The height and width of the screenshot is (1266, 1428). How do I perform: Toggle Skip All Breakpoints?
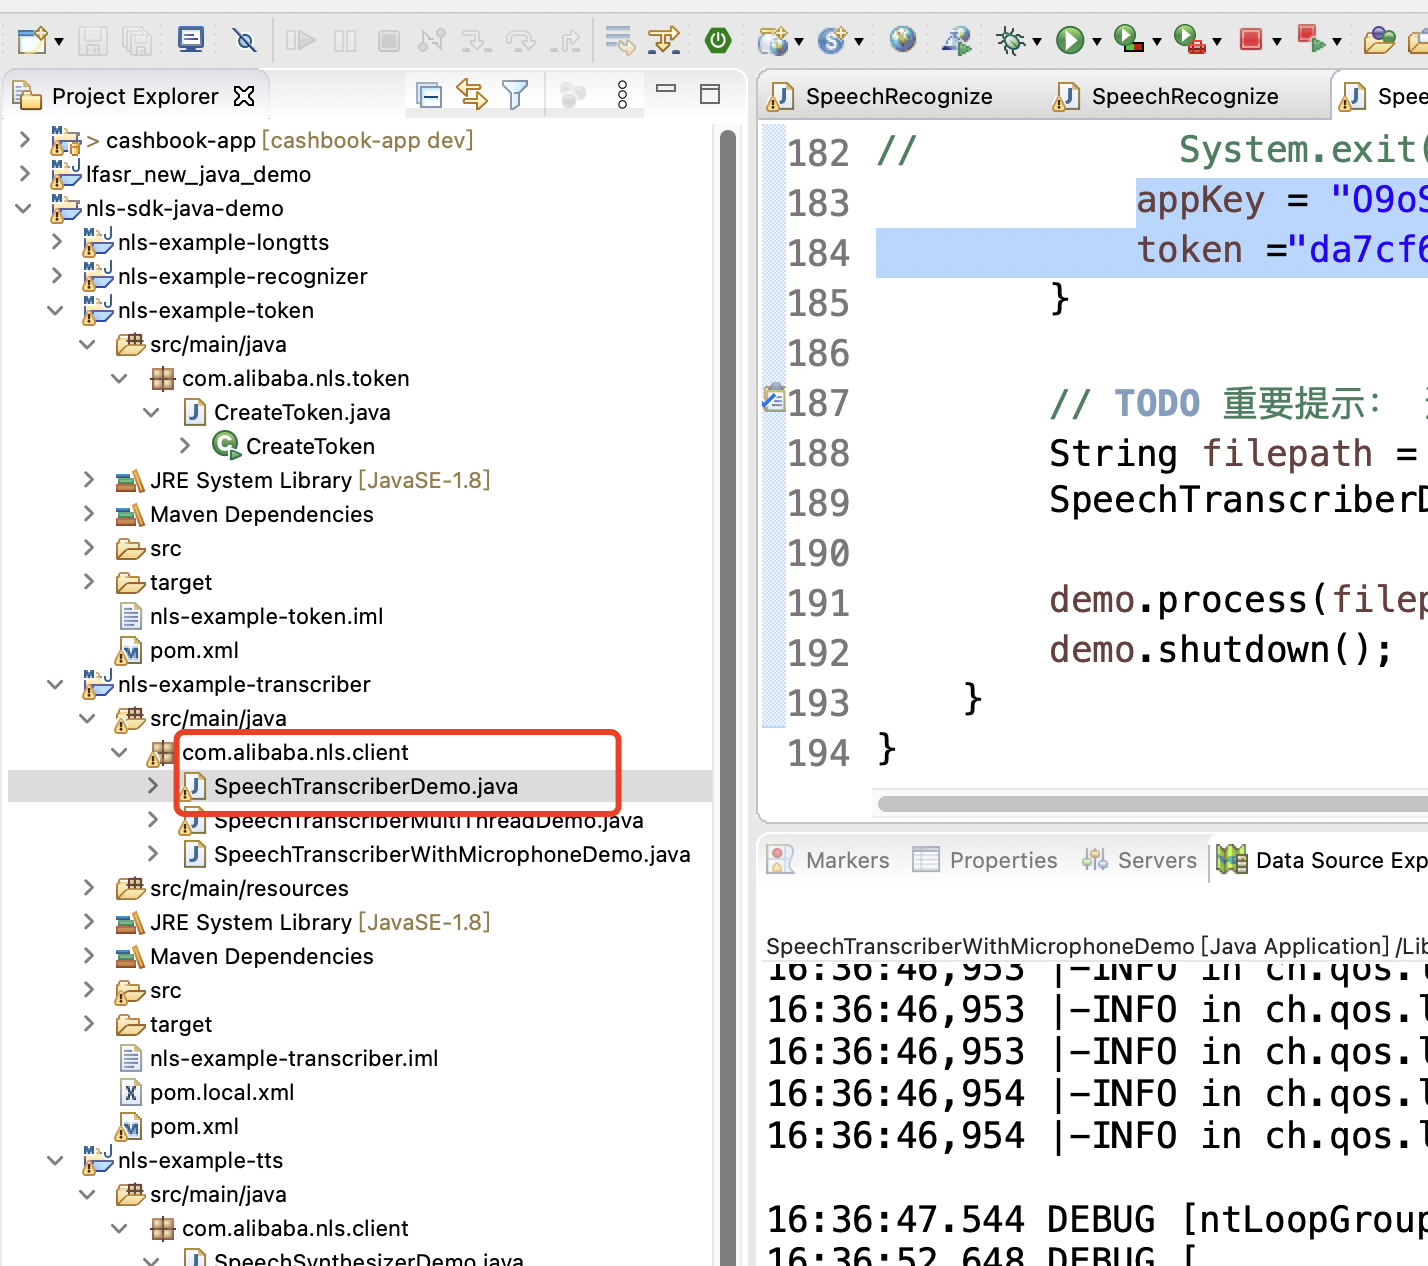coord(244,40)
